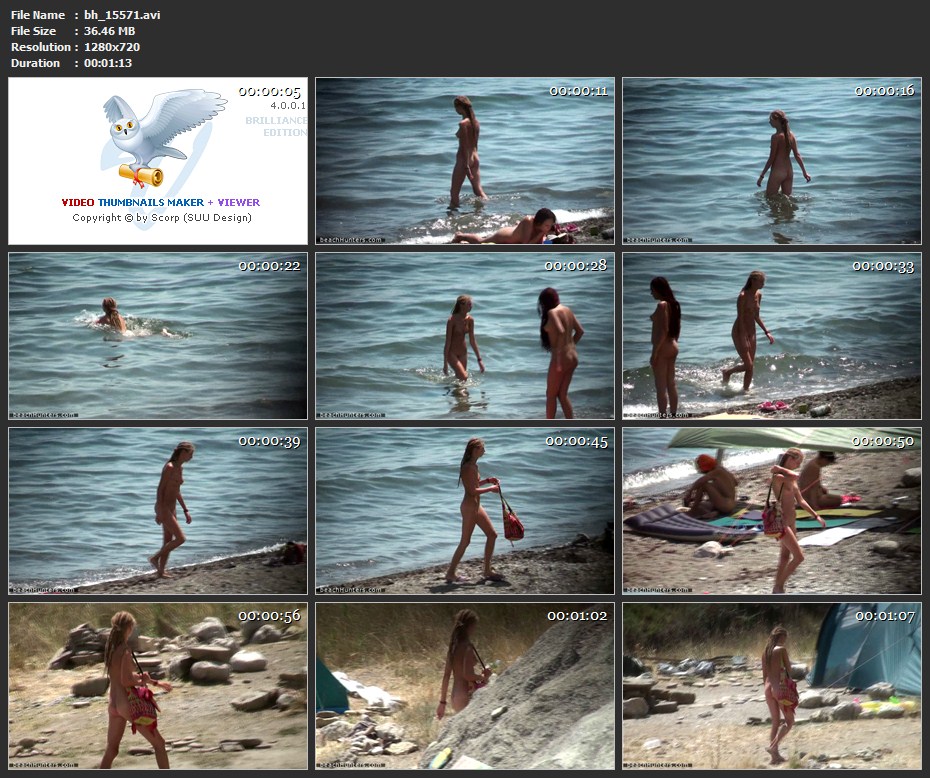The height and width of the screenshot is (778, 930).
Task: Open the thumbnail at 00:00:16
Action: point(771,161)
